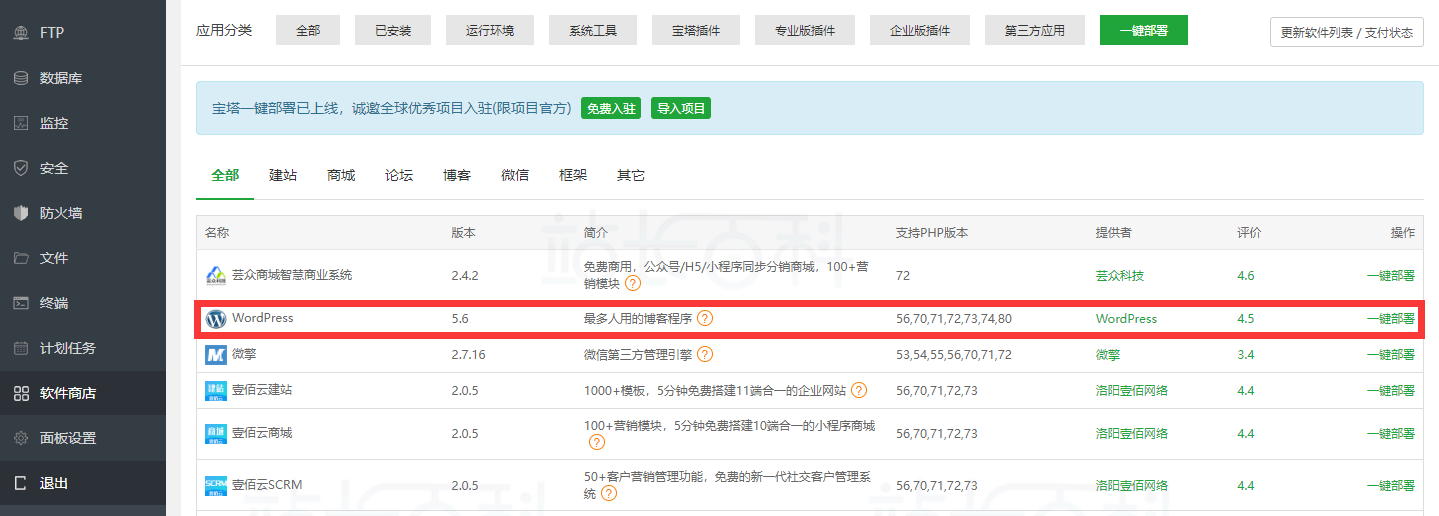Click the help icon next to WordPress description
The image size is (1439, 516).
coord(705,319)
